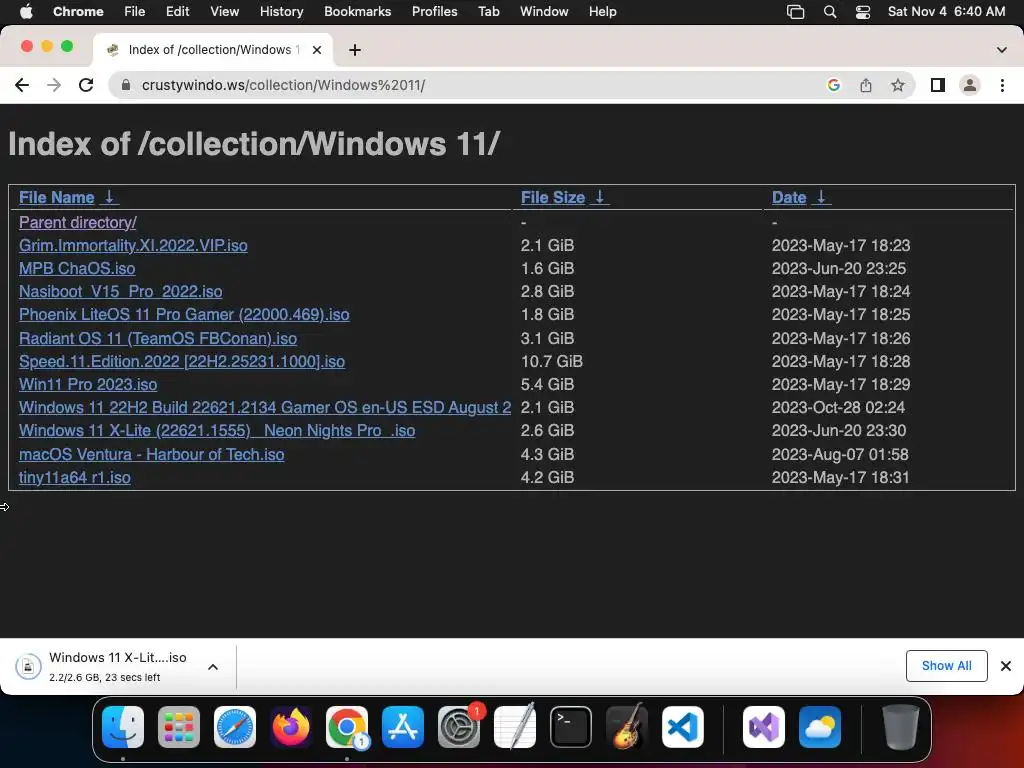The width and height of the screenshot is (1024, 768).
Task: Open the Trash in the dock
Action: click(900, 727)
